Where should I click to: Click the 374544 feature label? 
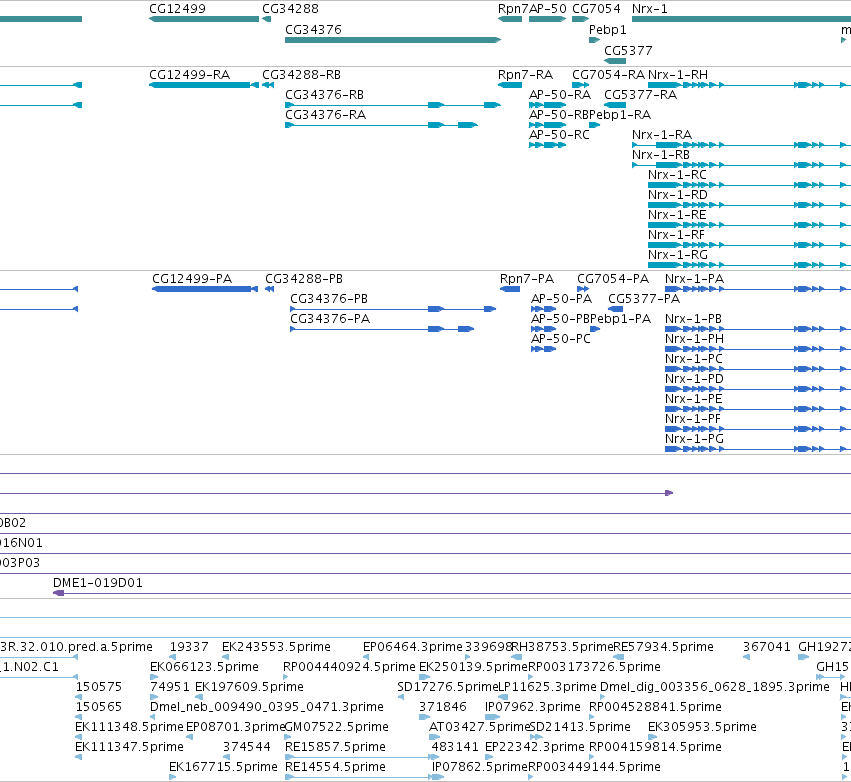246,747
